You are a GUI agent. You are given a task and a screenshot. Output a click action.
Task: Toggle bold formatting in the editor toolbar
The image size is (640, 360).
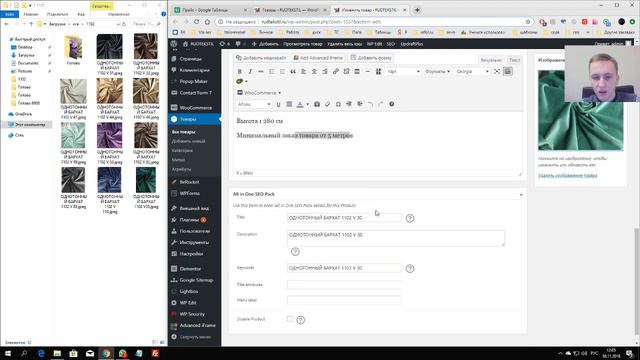(x=240, y=71)
